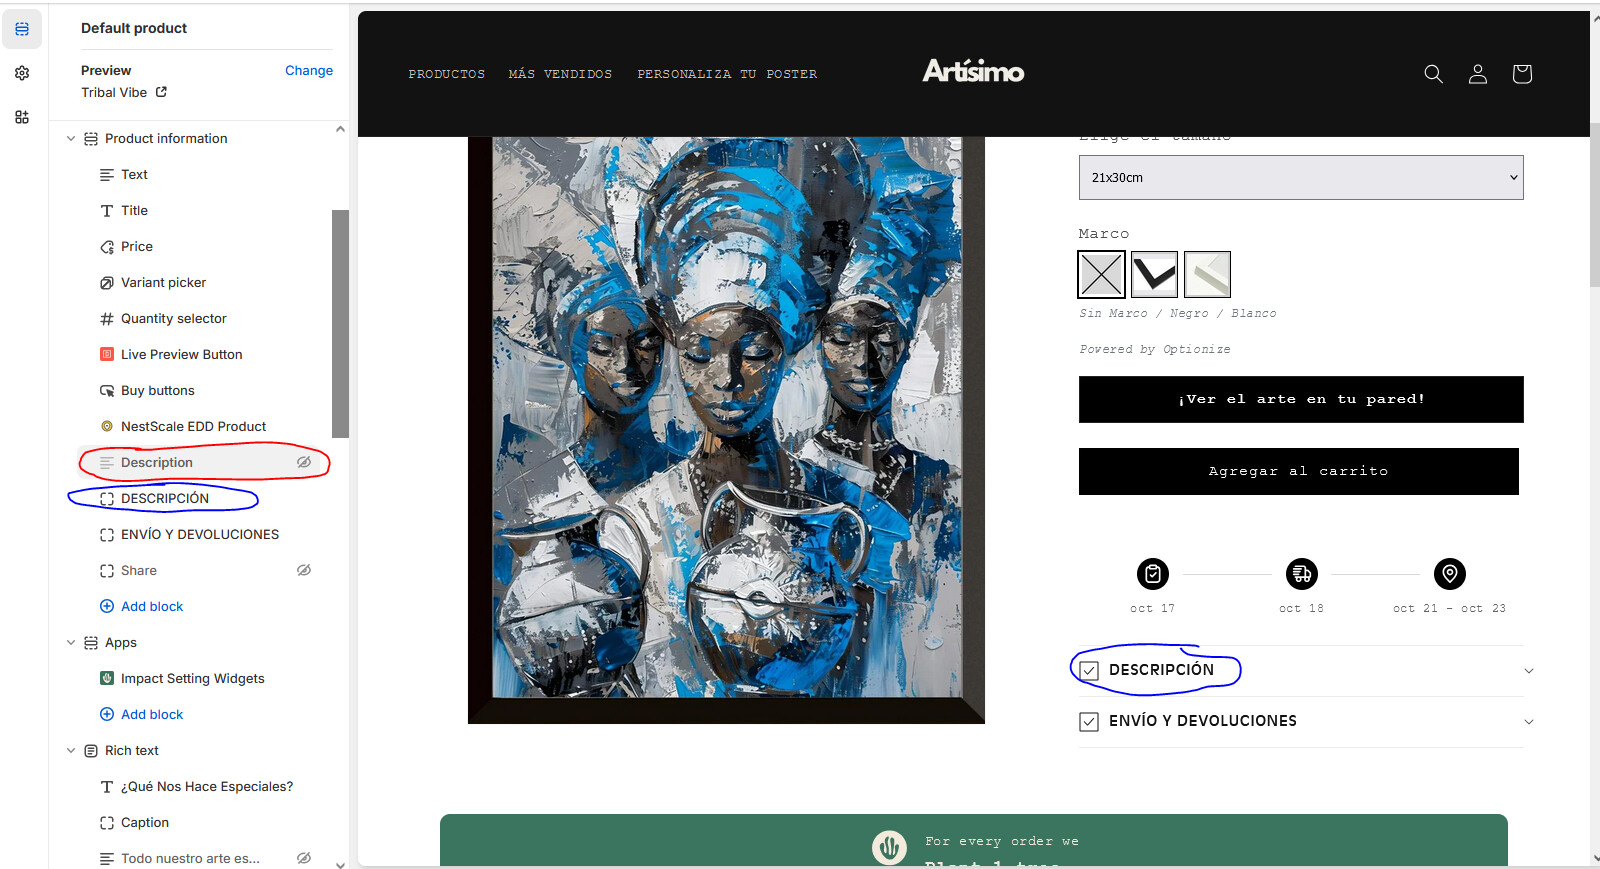This screenshot has height=869, width=1600.
Task: Open the PERSONALIZA TU POSTER menu item
Action: click(x=727, y=74)
